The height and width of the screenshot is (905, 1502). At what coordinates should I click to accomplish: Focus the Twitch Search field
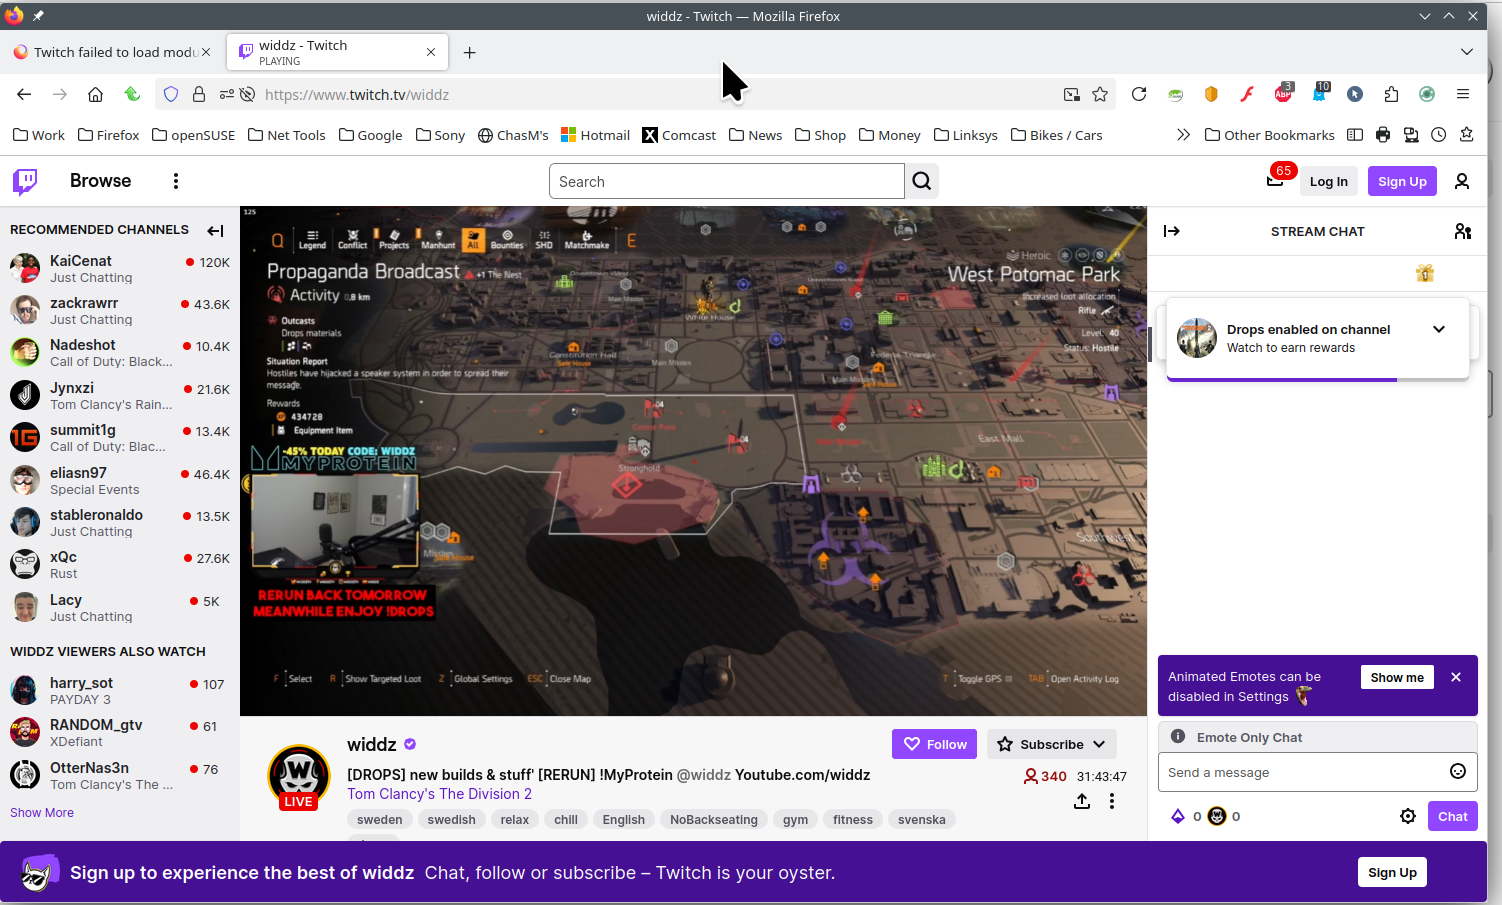pos(727,181)
